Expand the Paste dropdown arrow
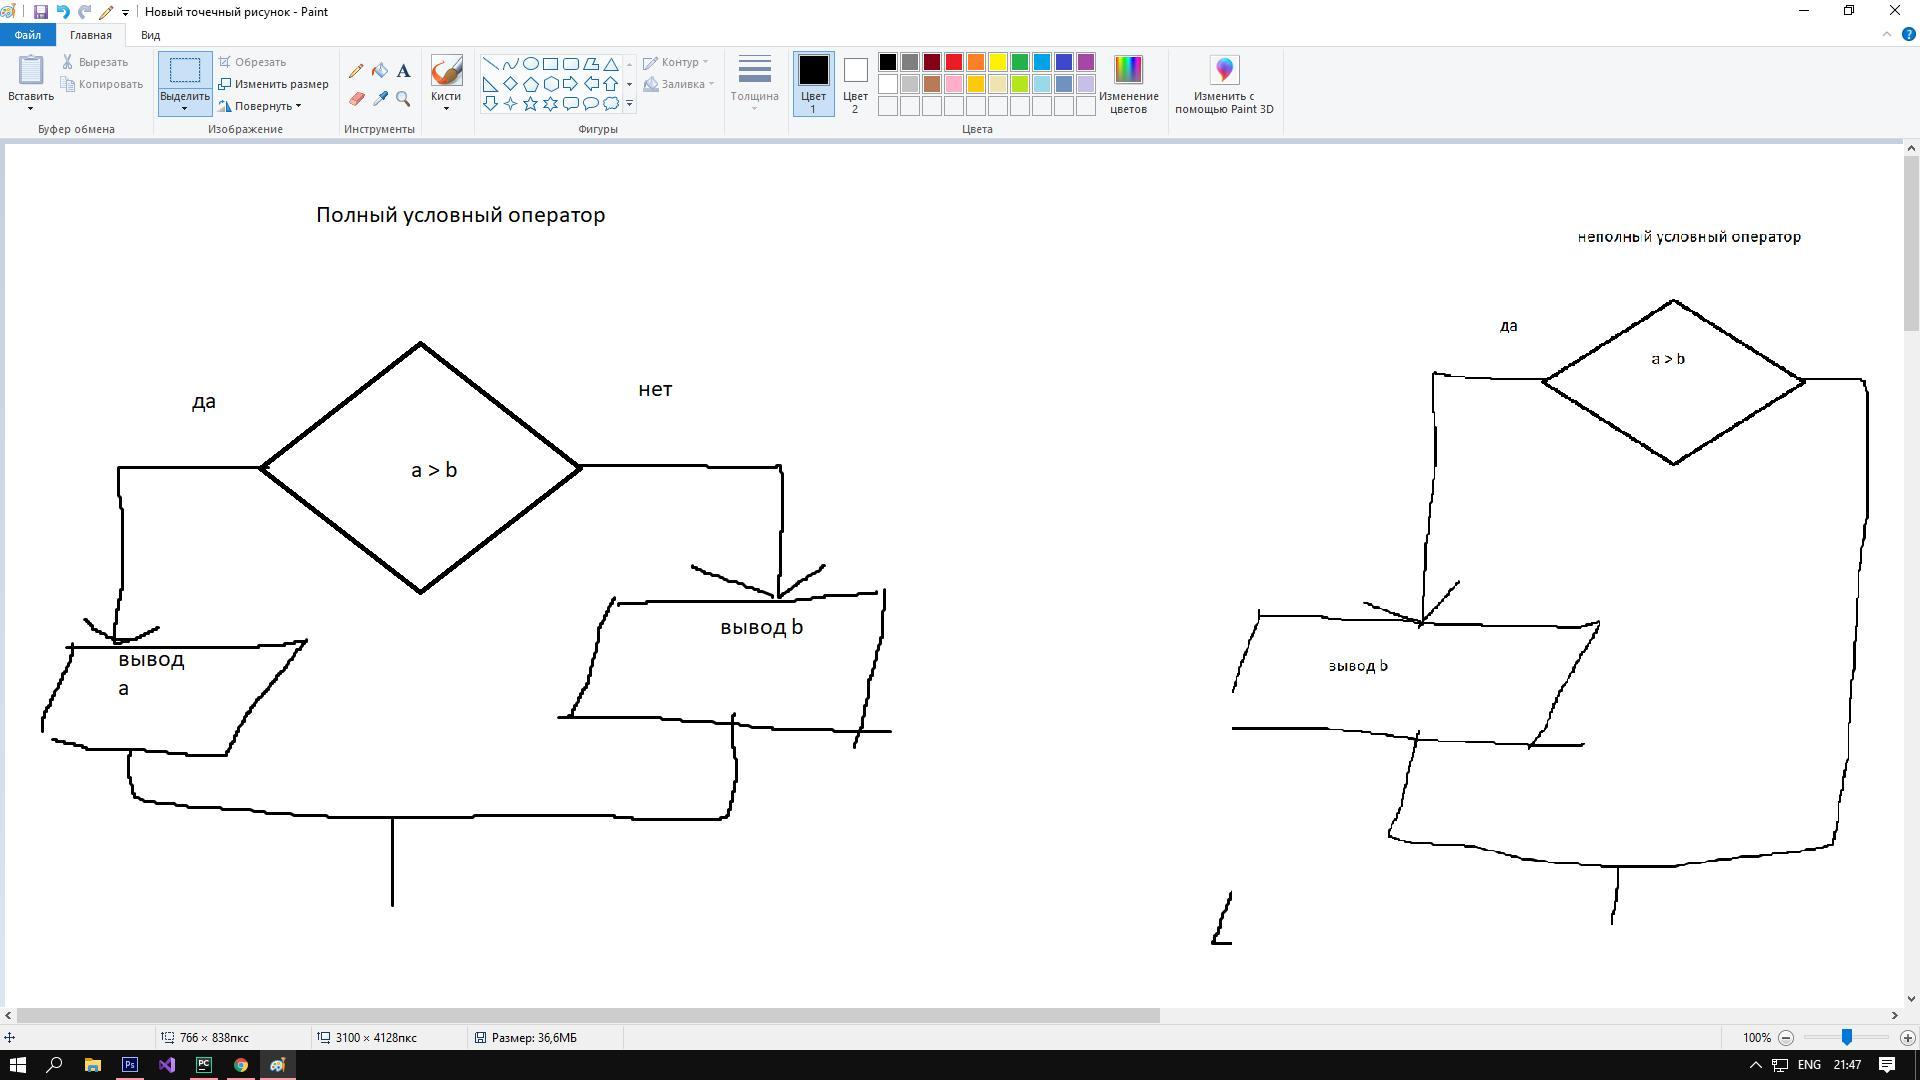 click(30, 107)
